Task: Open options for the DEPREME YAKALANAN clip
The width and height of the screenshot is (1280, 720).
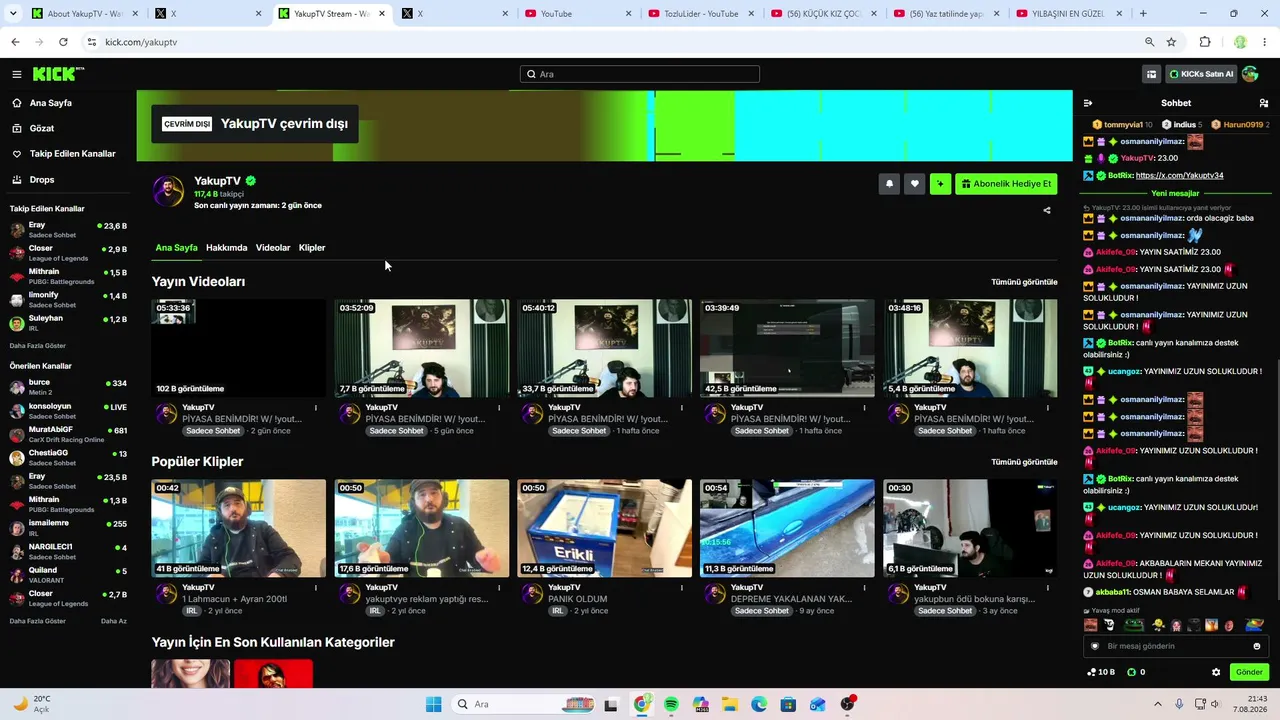Action: pos(865,588)
